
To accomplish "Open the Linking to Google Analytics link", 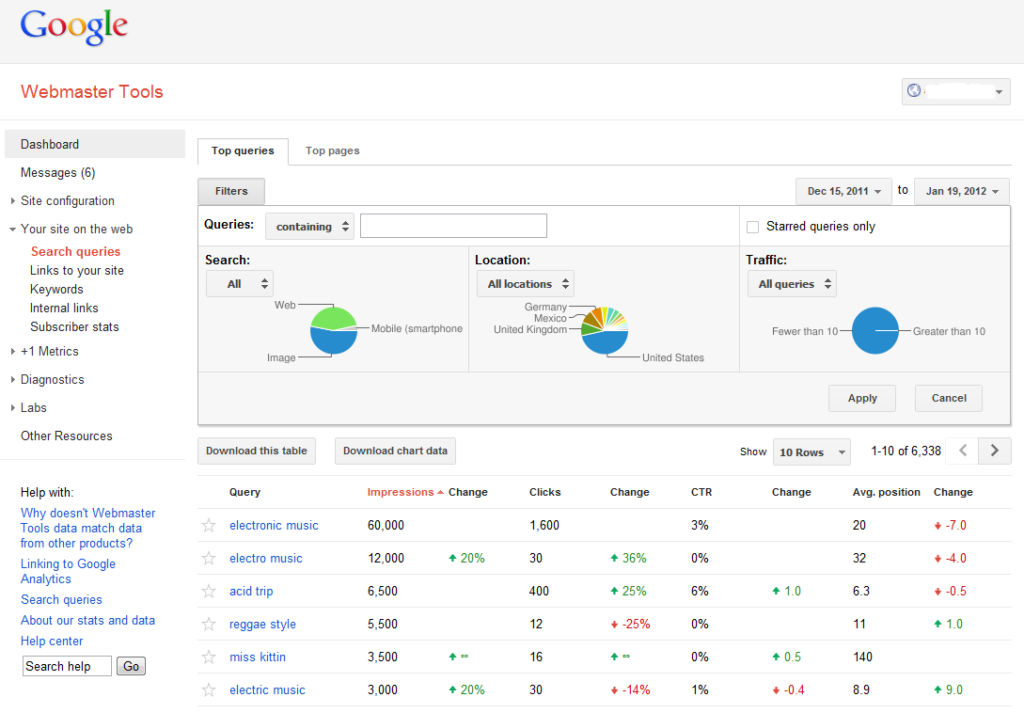I will [x=68, y=571].
